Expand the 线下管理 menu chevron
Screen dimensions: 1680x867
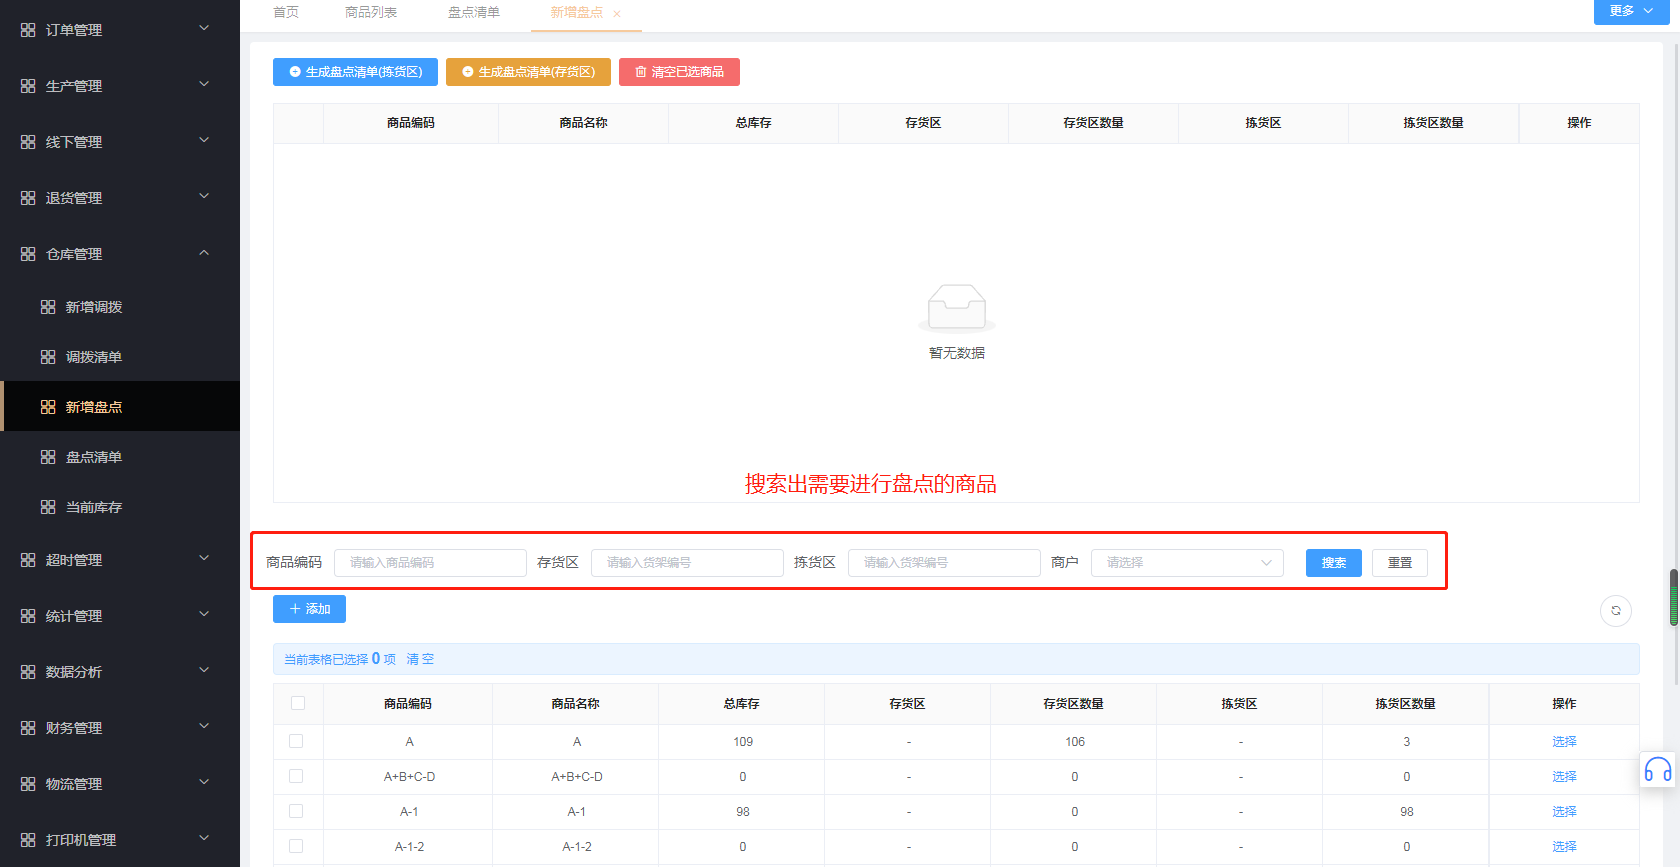(x=204, y=140)
